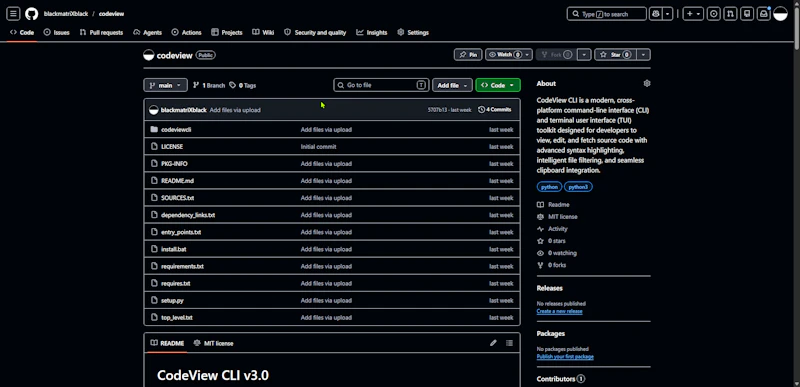
Task: Open header issues icon button
Action: 714,14
